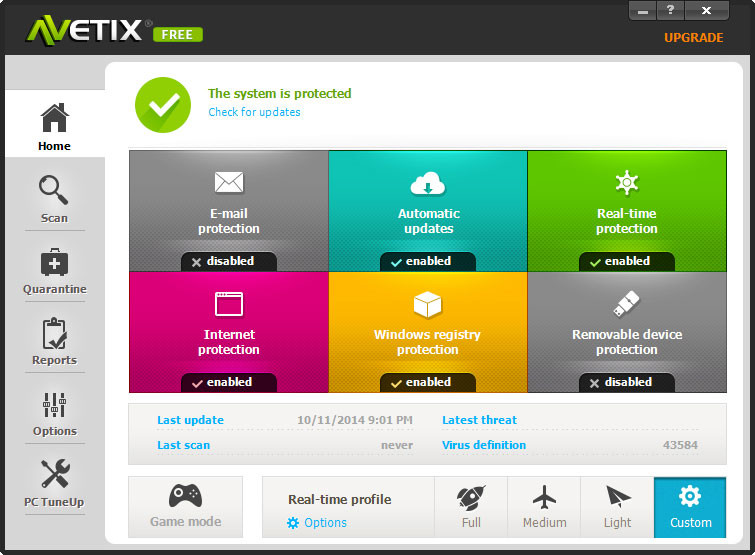Viewport: 755px width, 555px height.
Task: Click the Windows registry cube icon
Action: pos(428,304)
